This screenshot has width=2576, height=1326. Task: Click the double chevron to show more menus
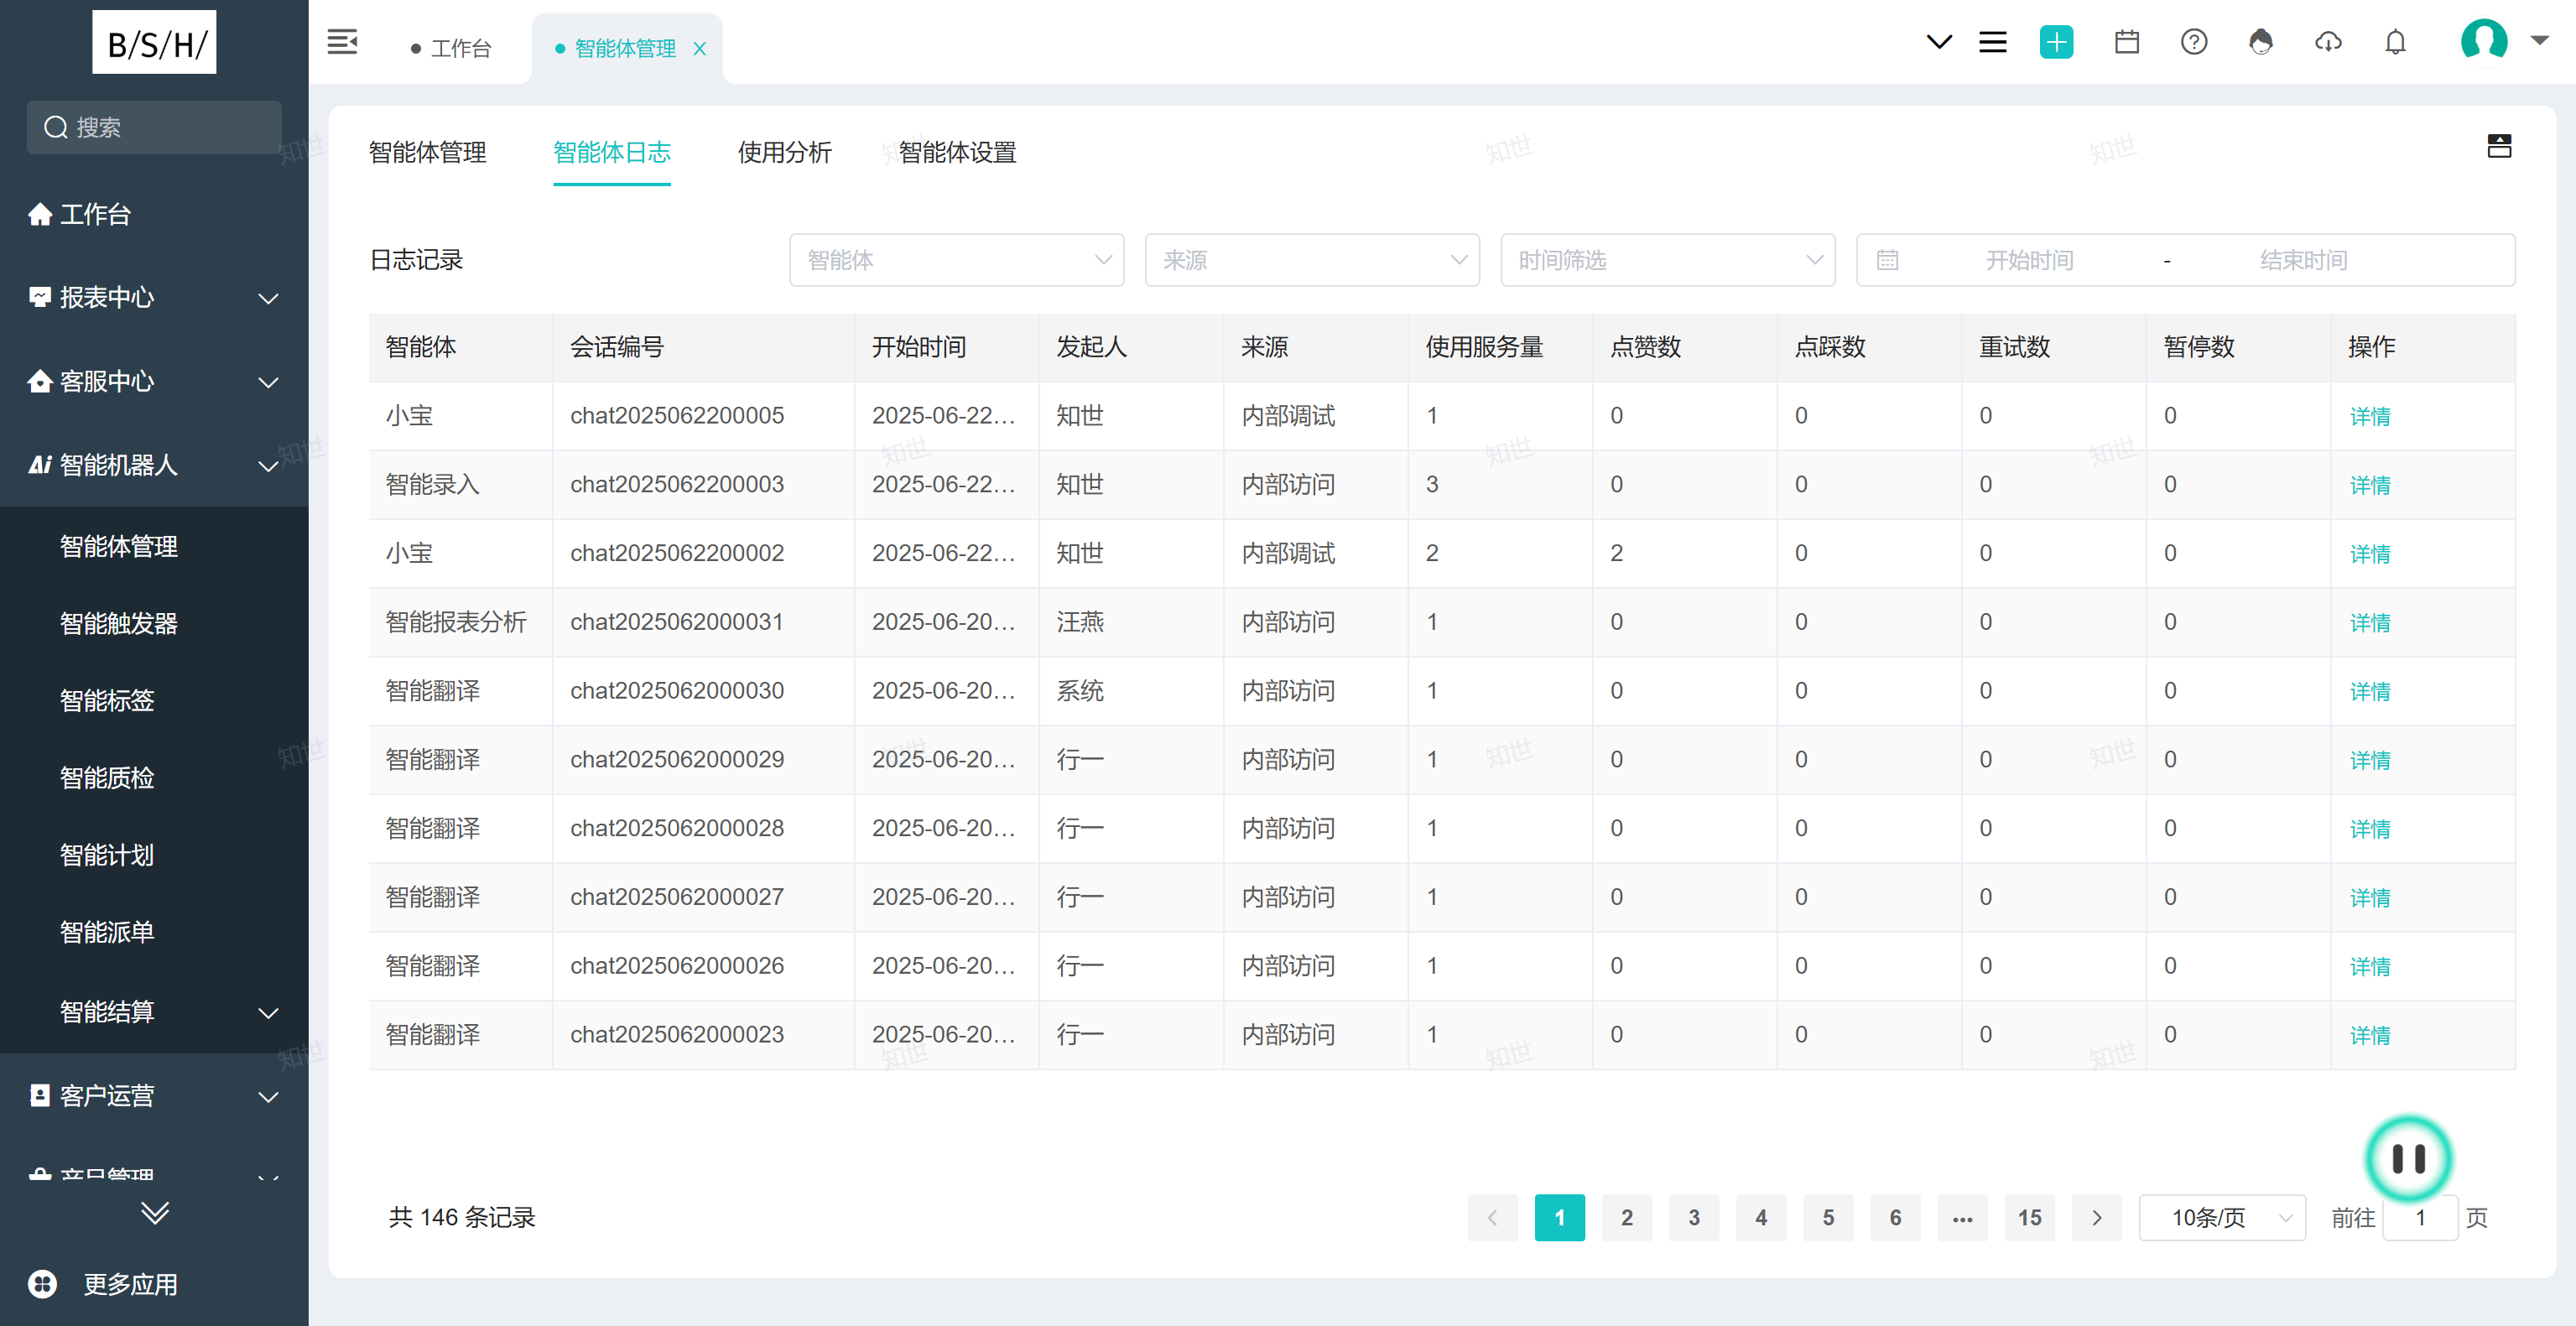point(154,1213)
